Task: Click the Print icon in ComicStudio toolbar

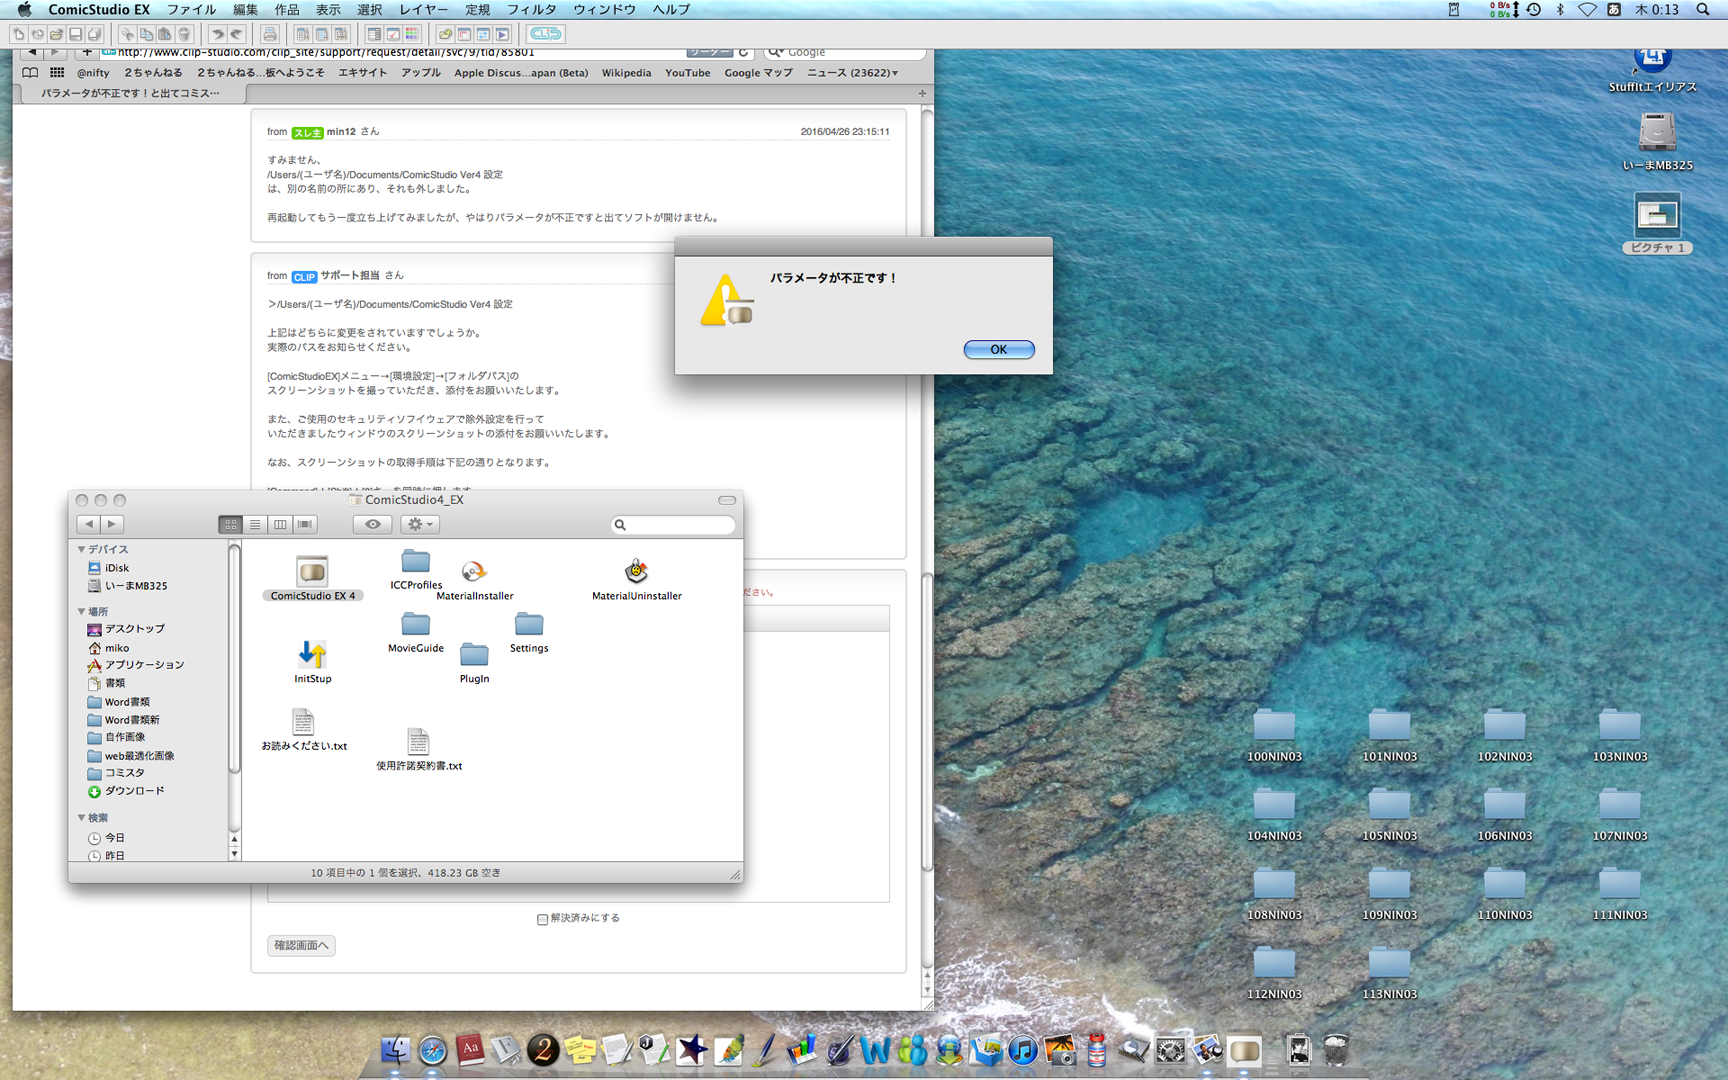Action: point(269,34)
